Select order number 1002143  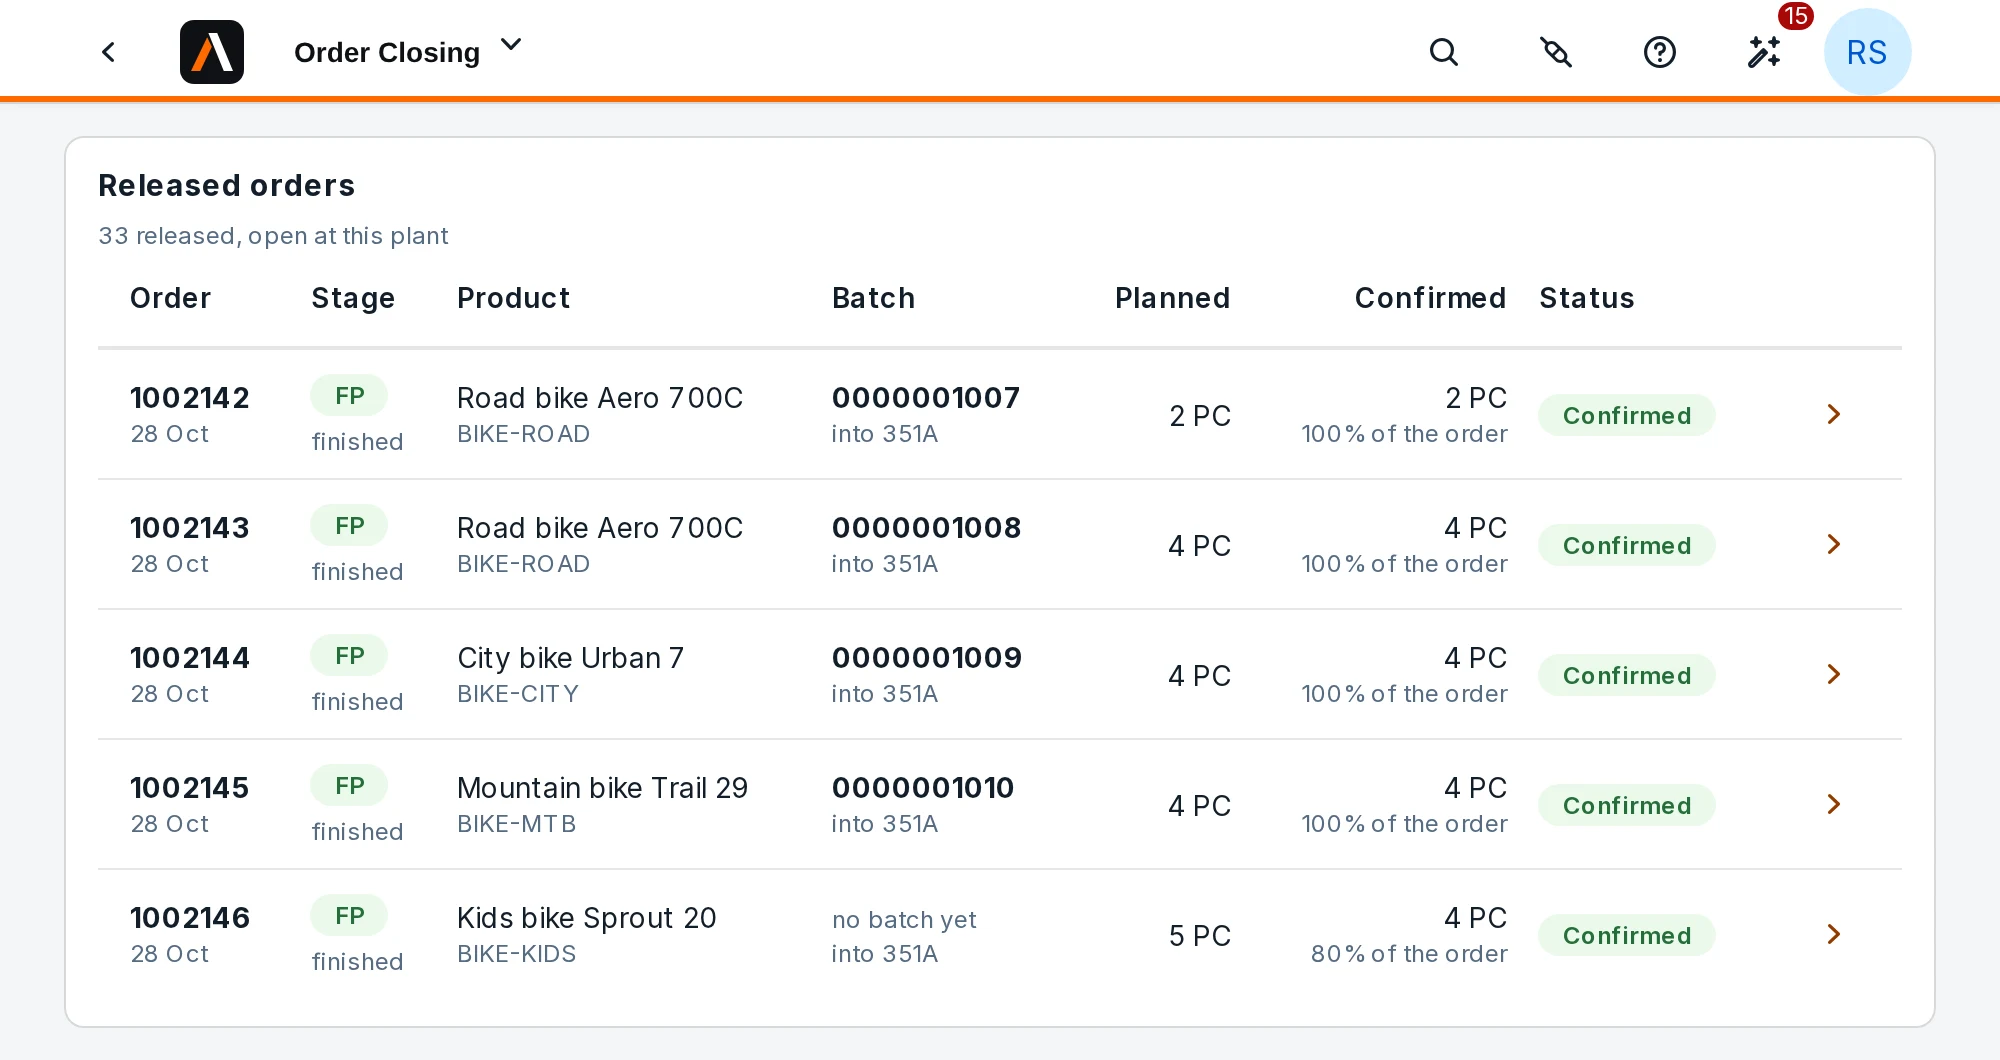(190, 528)
